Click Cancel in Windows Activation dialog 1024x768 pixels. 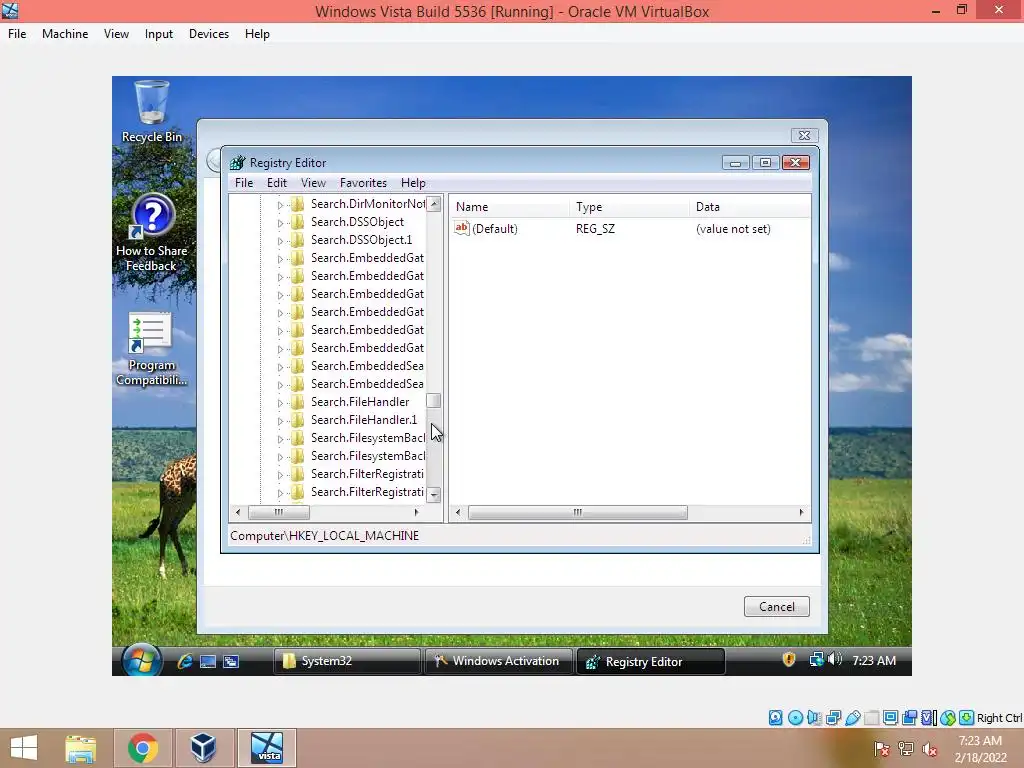[x=776, y=607]
